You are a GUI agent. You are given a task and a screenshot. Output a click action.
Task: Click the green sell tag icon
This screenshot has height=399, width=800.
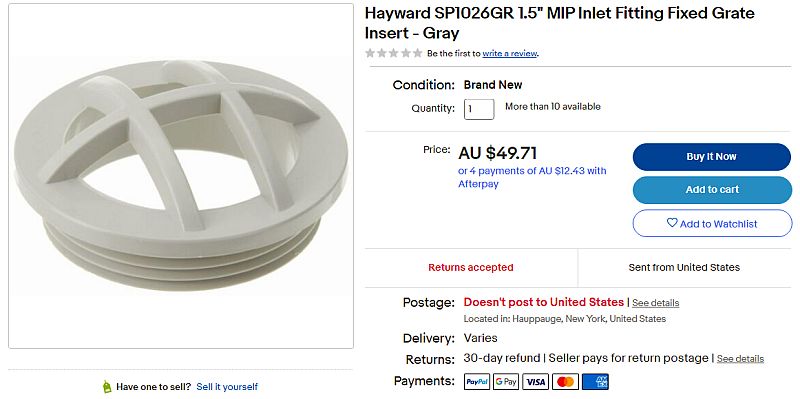click(107, 386)
